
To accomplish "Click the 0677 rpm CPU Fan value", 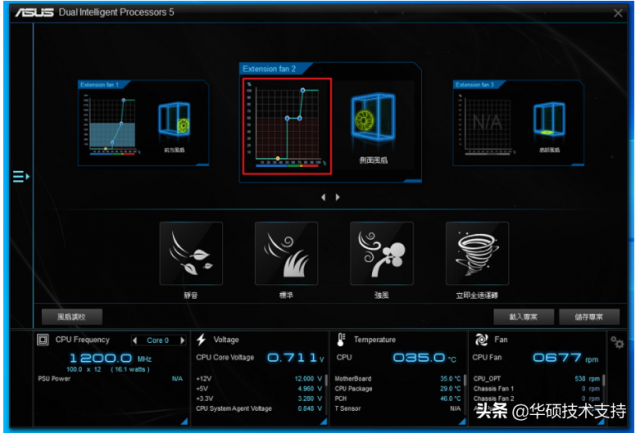I will pyautogui.click(x=565, y=358).
